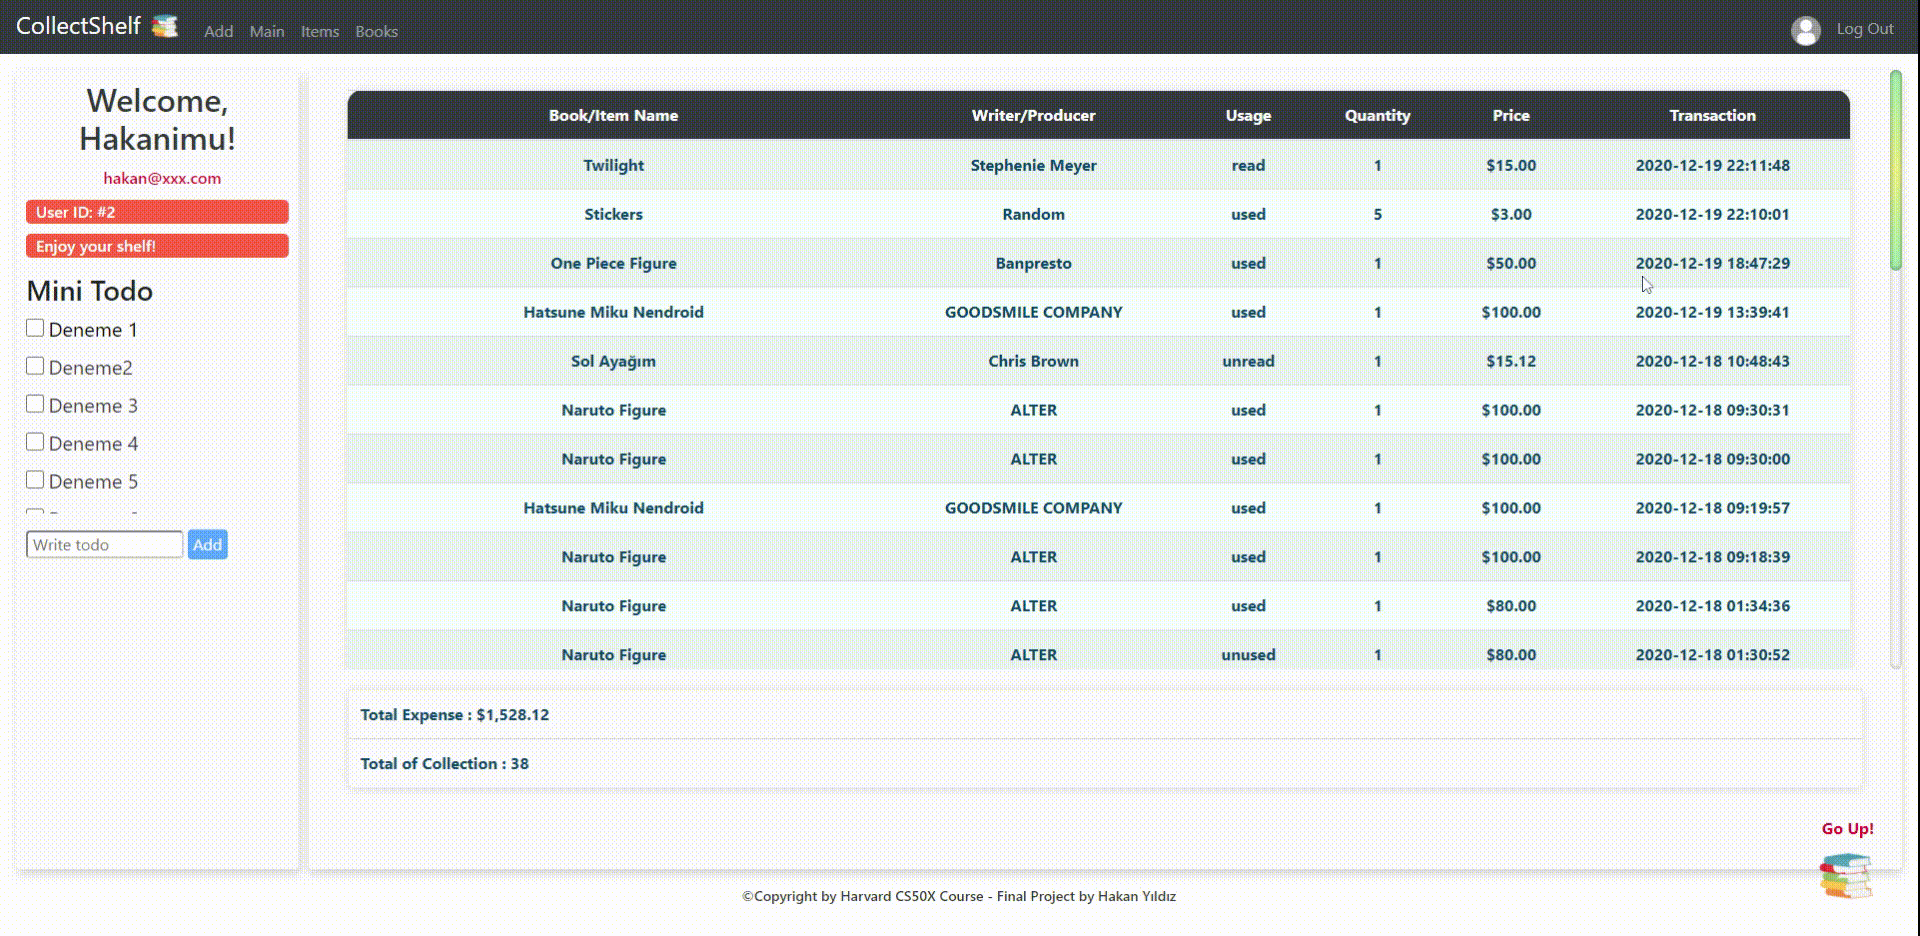1920x936 pixels.
Task: Click the Book/Item Name column header
Action: click(613, 115)
